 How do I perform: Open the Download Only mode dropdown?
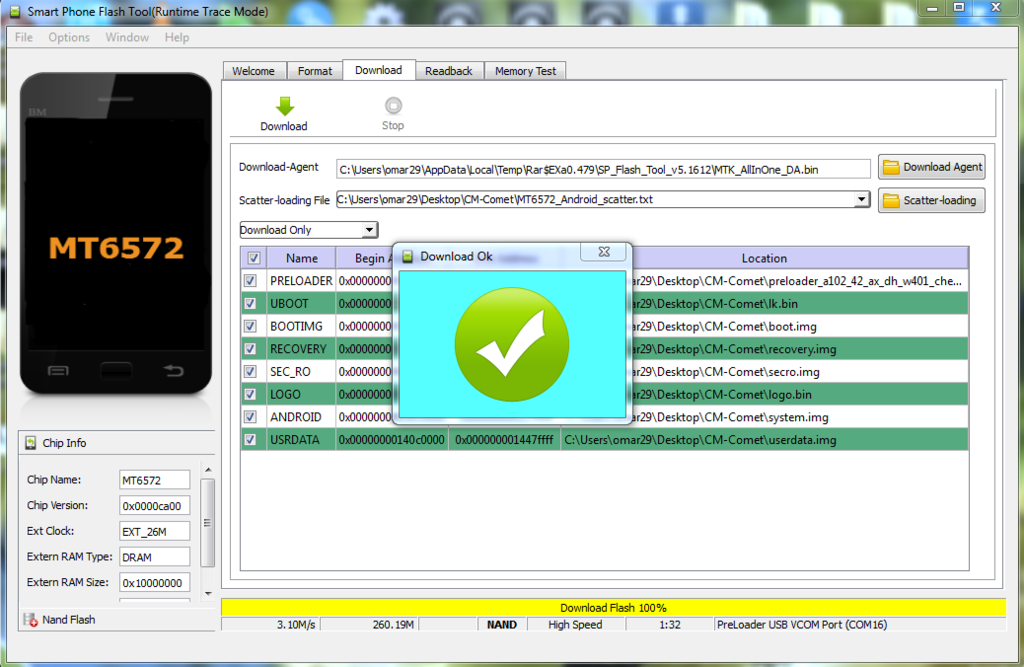click(309, 230)
